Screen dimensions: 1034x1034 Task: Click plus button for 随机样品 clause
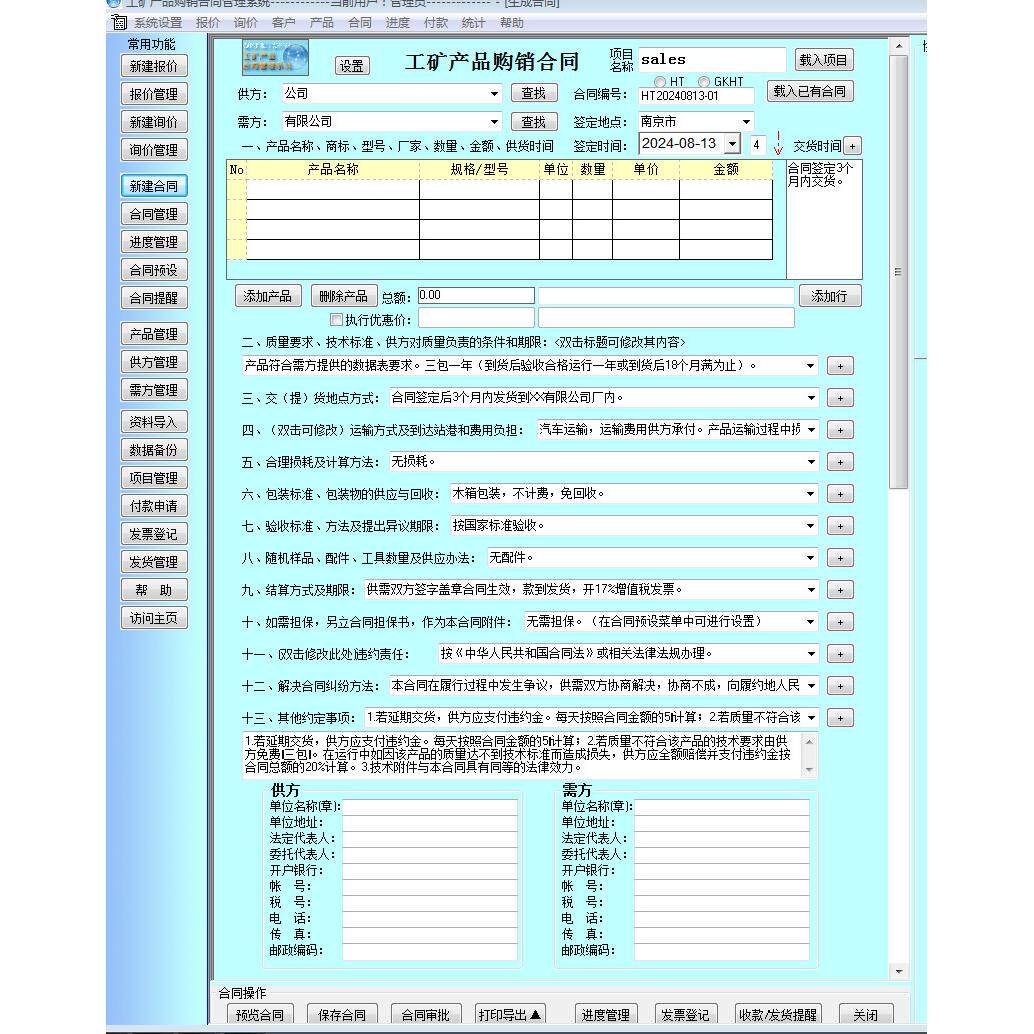(x=840, y=559)
